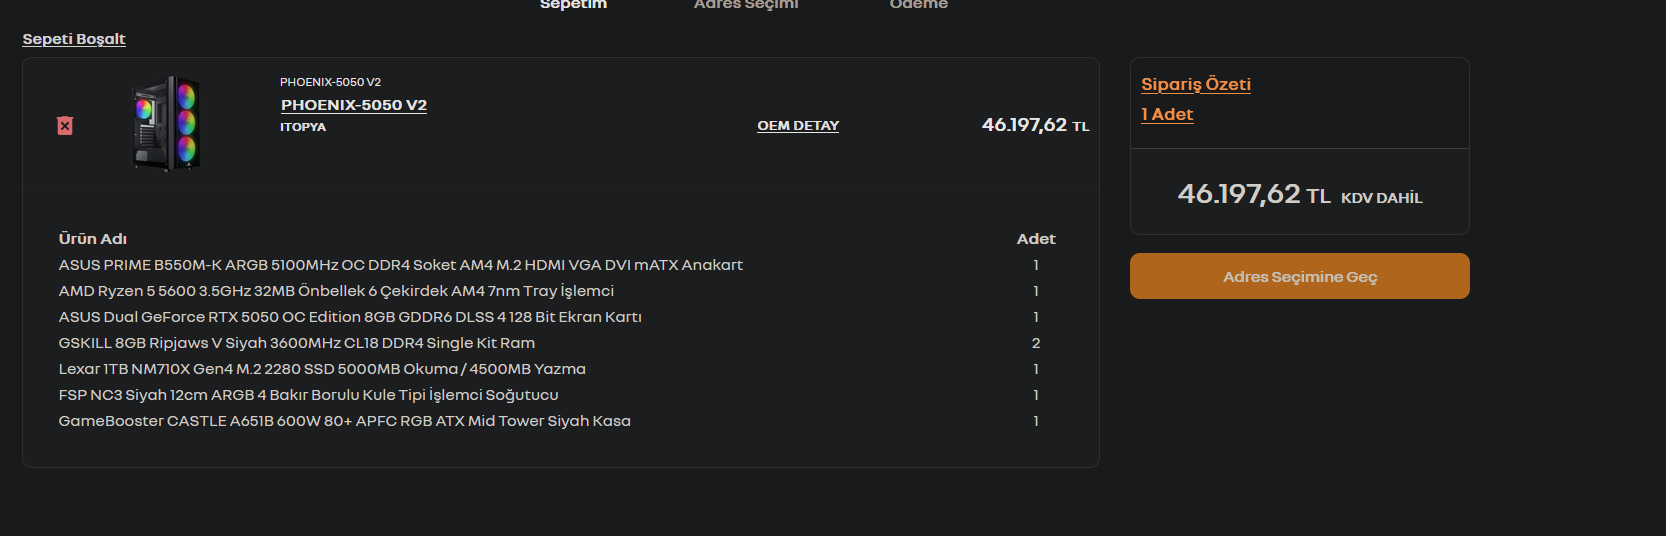Go to the Adres Seçimi step
The height and width of the screenshot is (536, 1666).
coord(746,5)
